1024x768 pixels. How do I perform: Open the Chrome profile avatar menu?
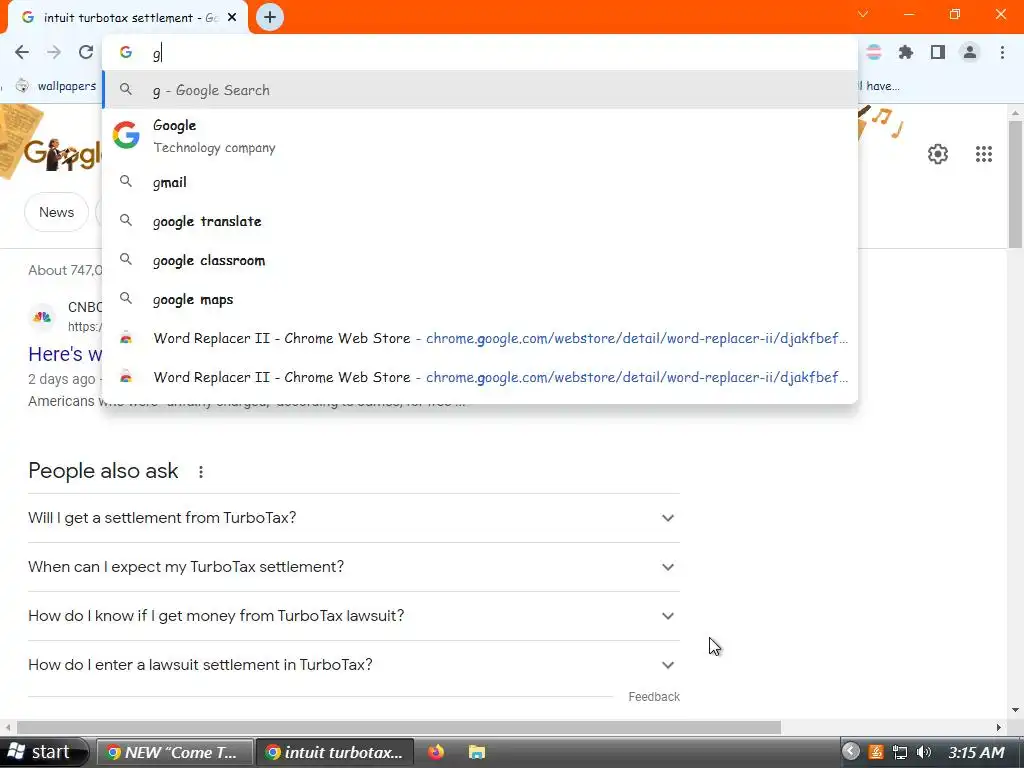970,52
